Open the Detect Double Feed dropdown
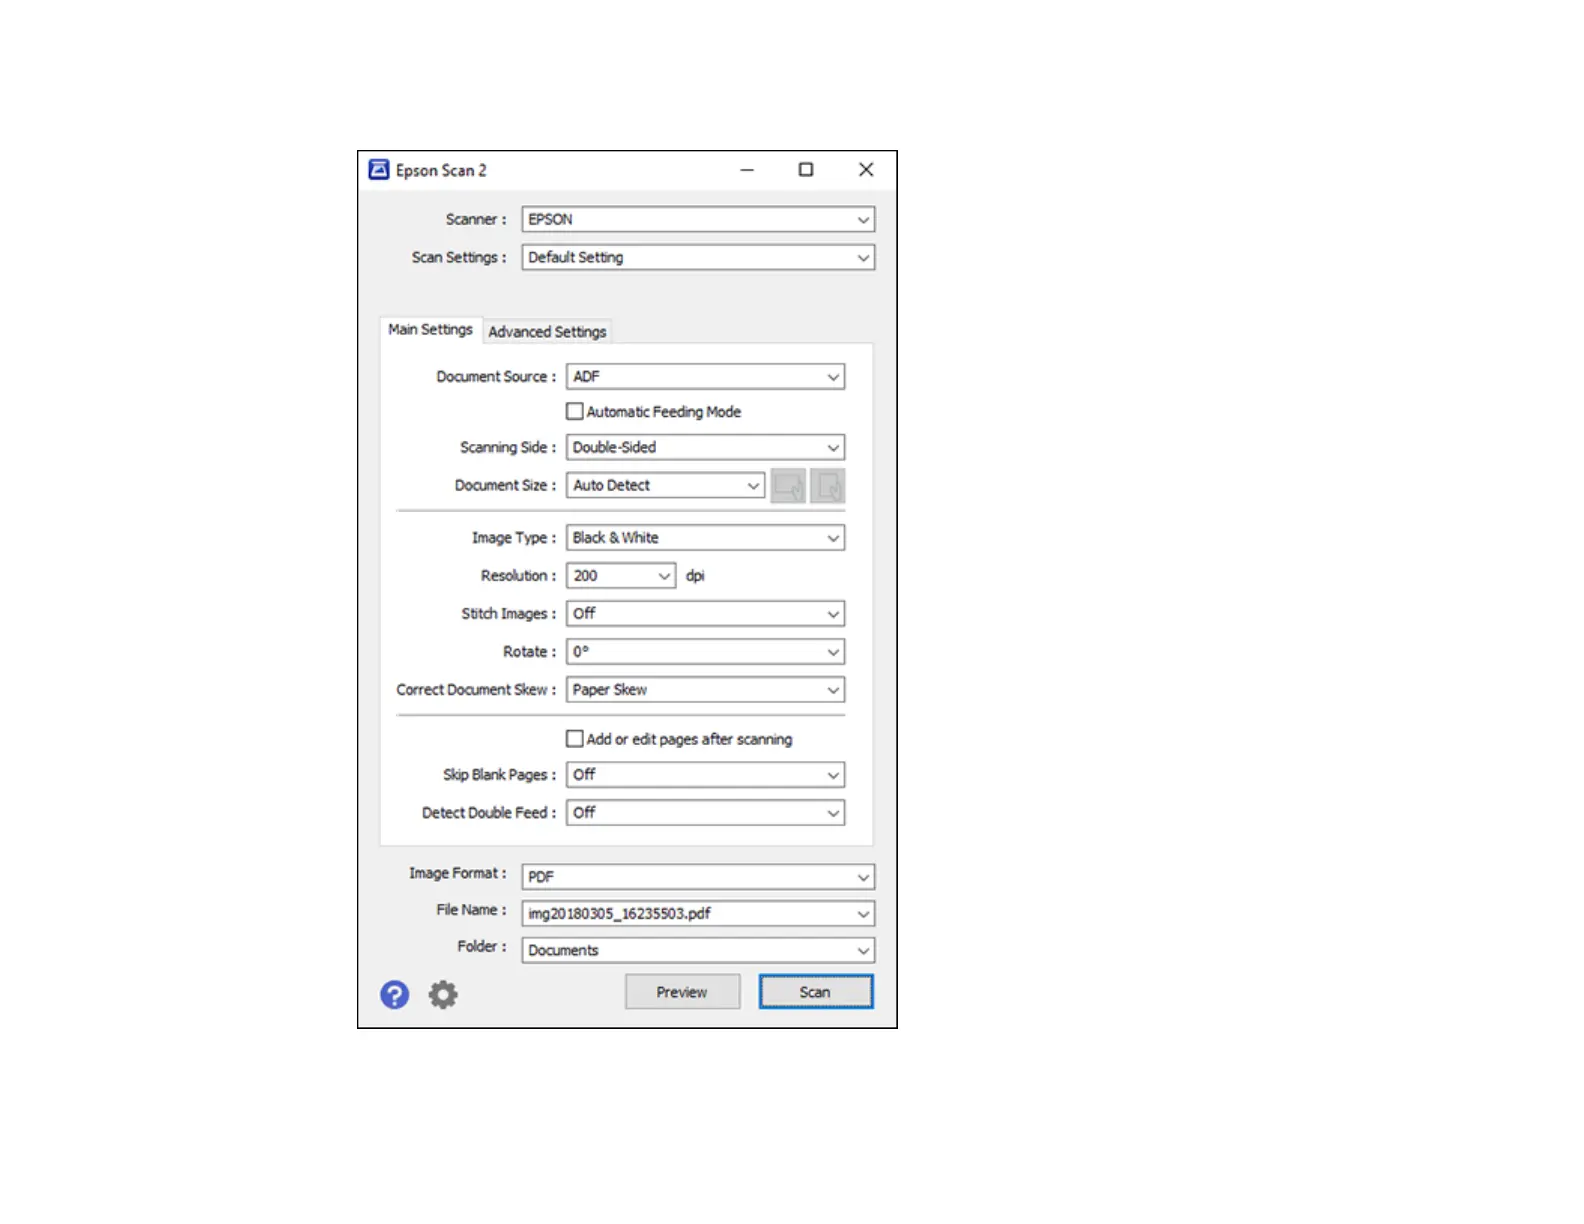 [706, 813]
